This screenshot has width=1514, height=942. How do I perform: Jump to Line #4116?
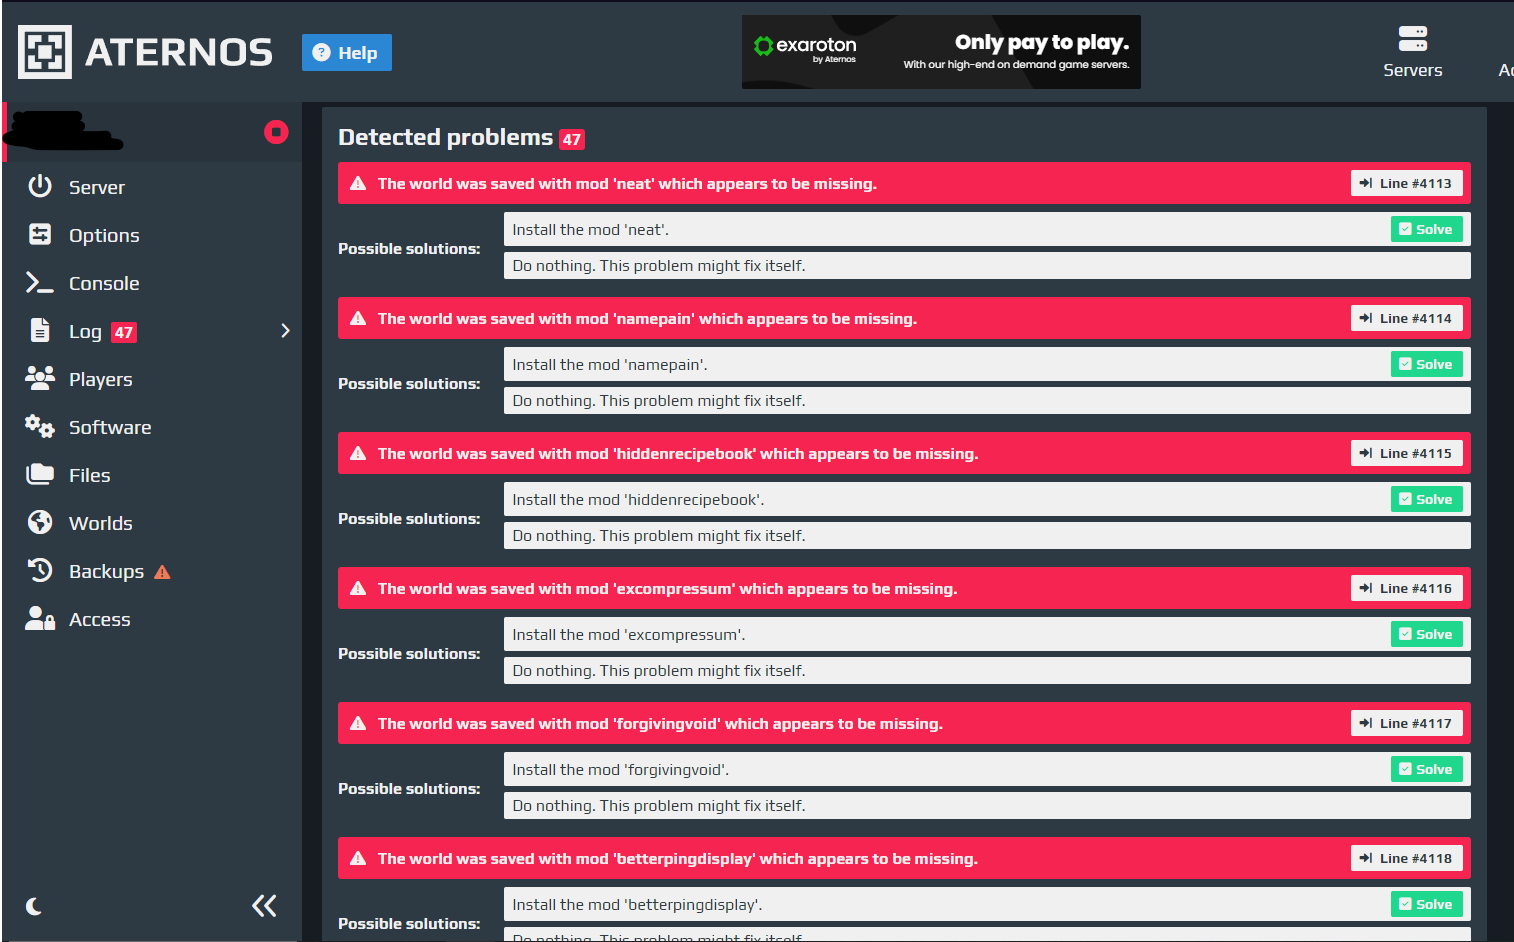point(1406,588)
